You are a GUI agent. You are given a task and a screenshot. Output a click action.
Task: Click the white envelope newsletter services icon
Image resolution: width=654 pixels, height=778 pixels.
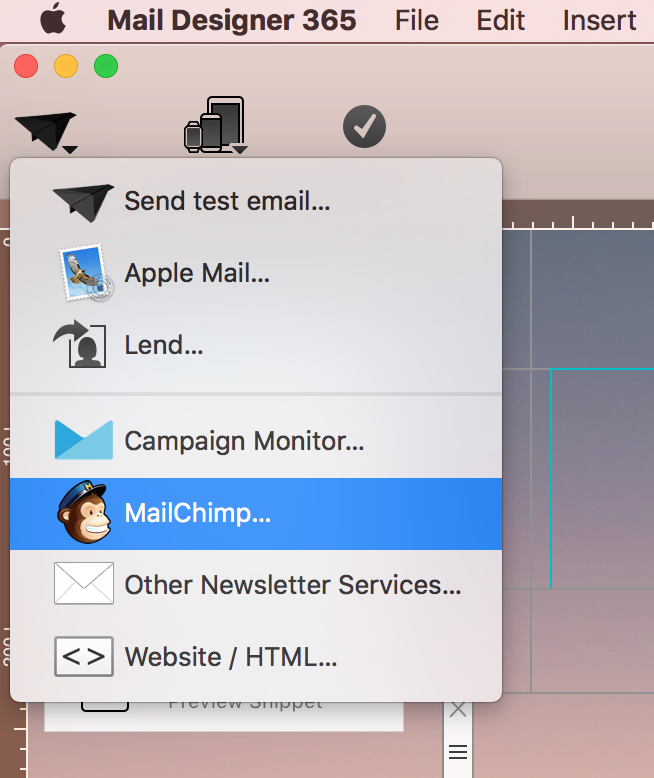coord(83,583)
